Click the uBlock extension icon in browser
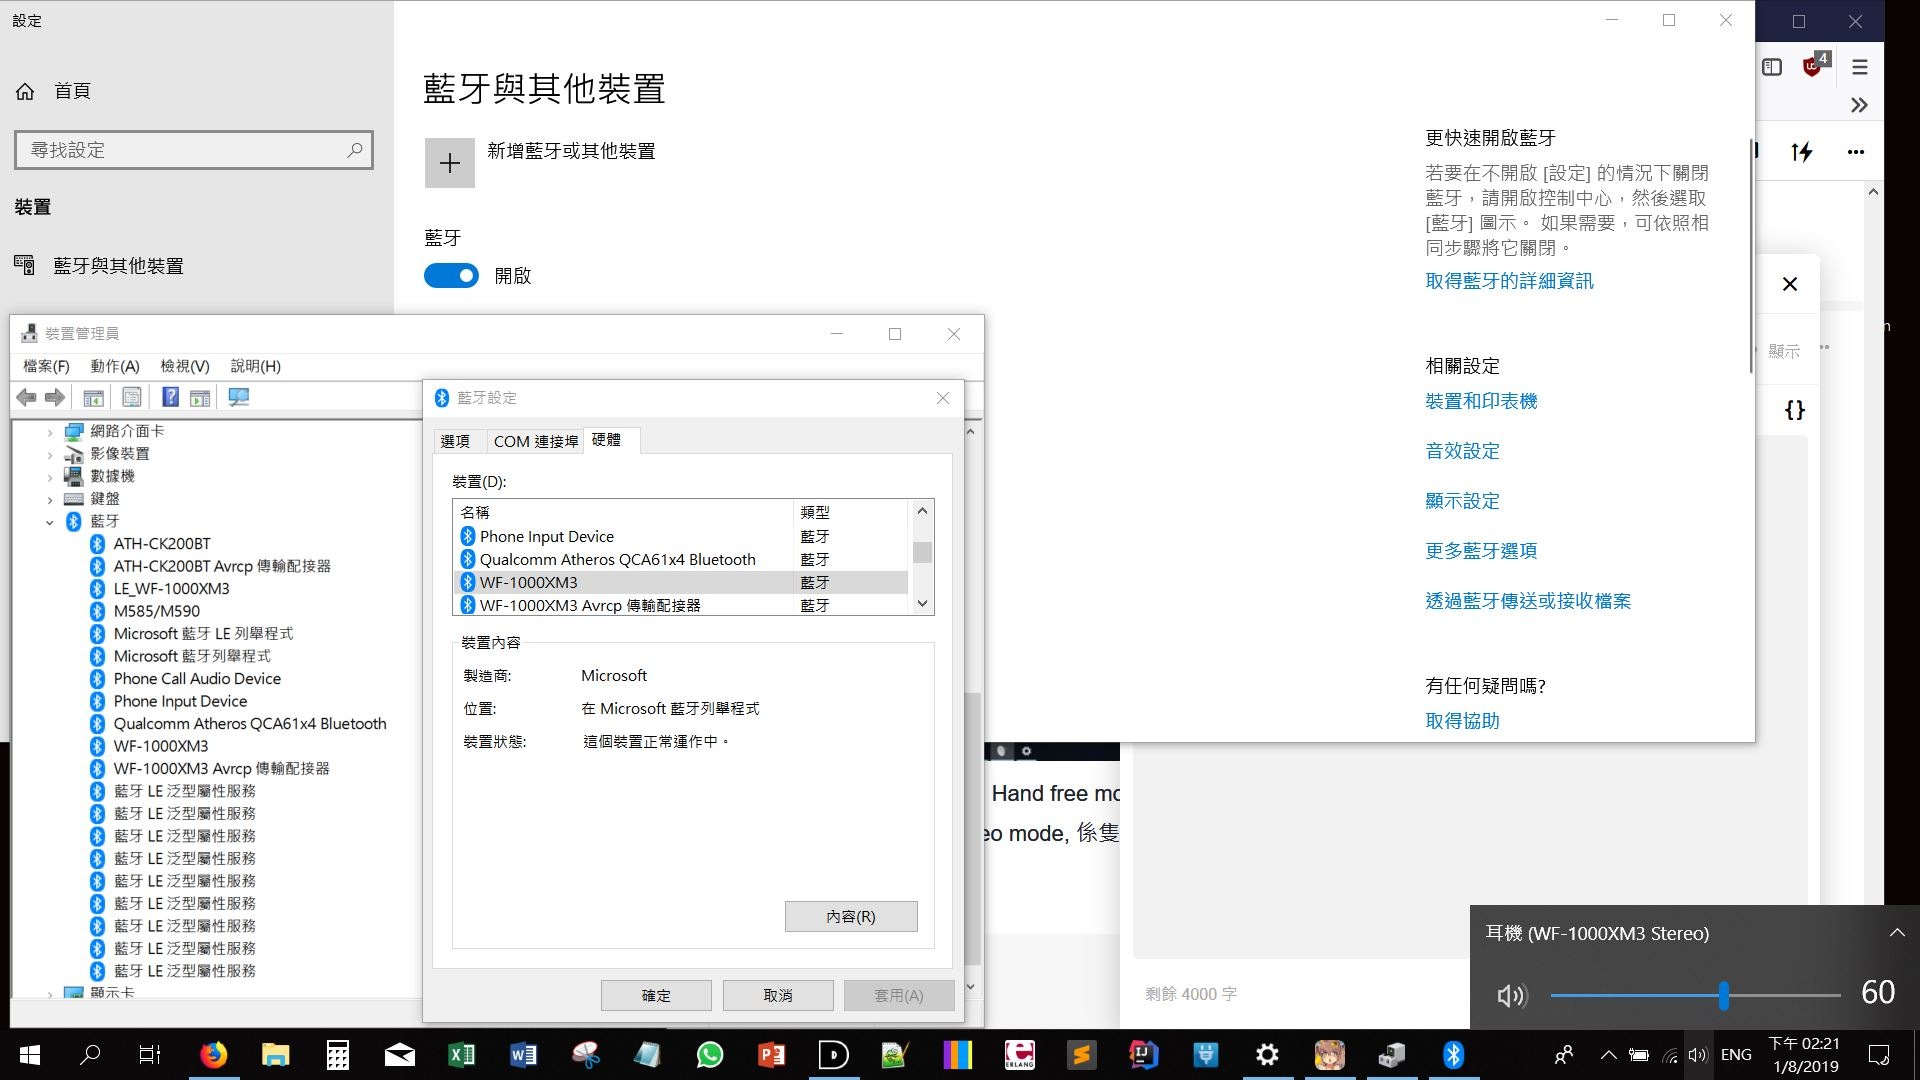 click(x=1814, y=66)
